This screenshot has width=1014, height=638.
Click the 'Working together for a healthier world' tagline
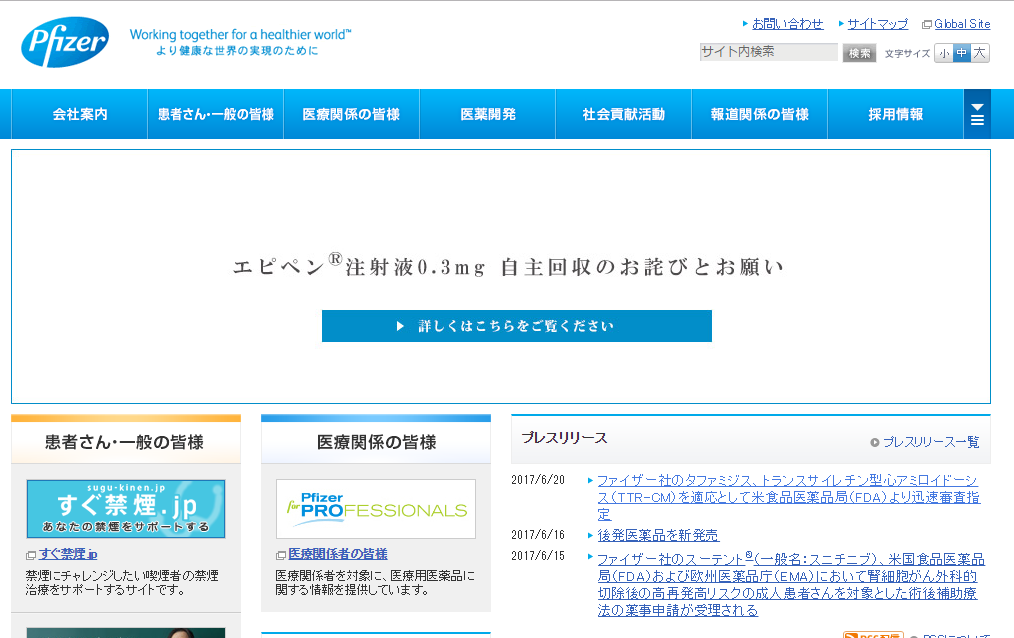241,34
